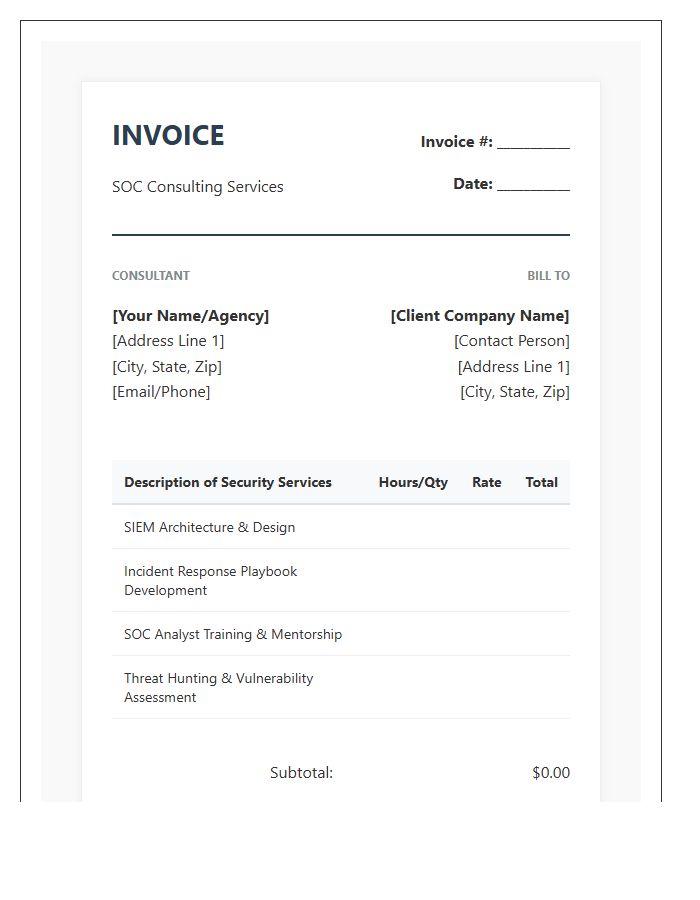
Task: Click the Total column header
Action: pos(542,482)
